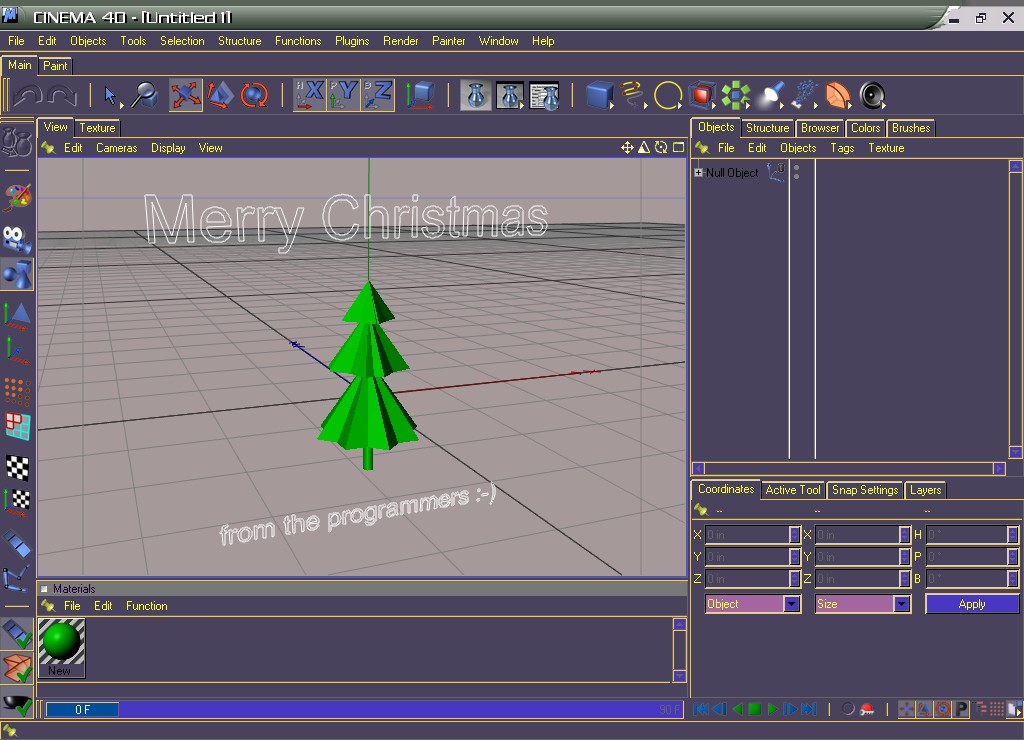Select the points mode orange dots icon
1024x740 pixels.
point(18,391)
